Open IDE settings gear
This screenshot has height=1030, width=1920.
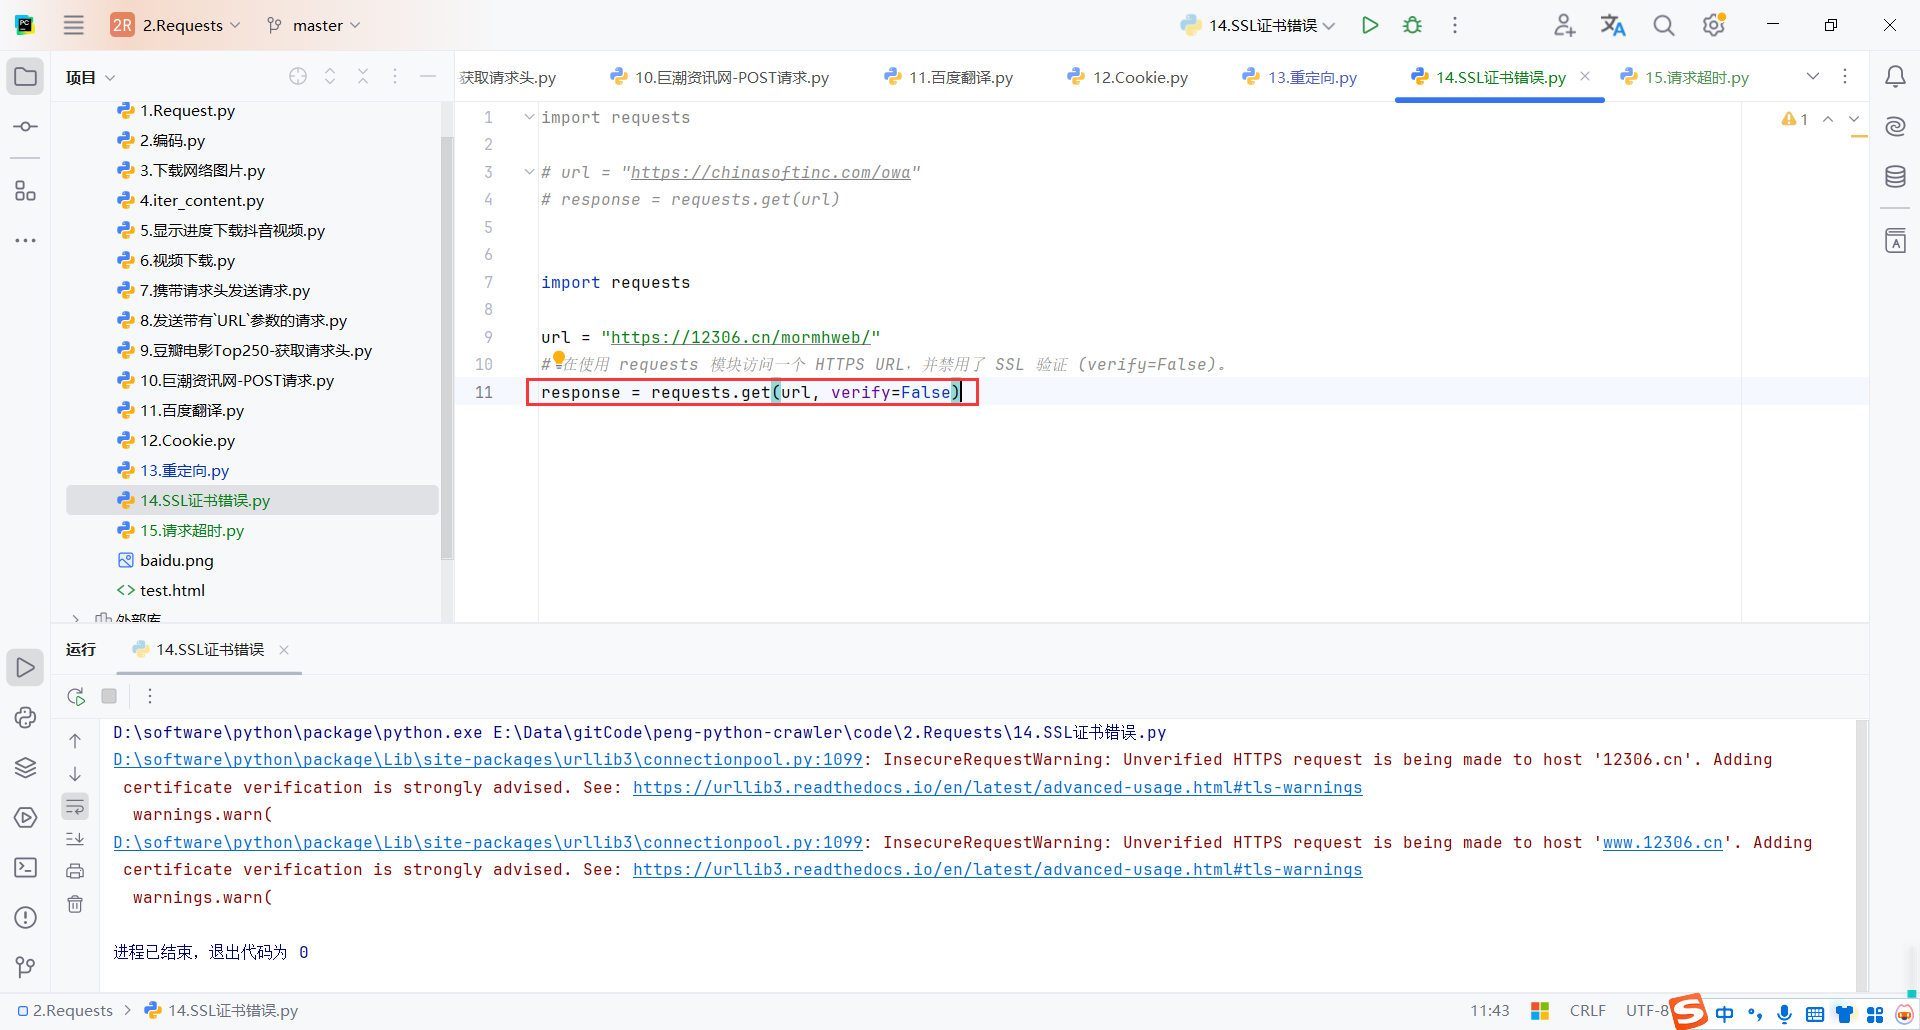(x=1714, y=25)
